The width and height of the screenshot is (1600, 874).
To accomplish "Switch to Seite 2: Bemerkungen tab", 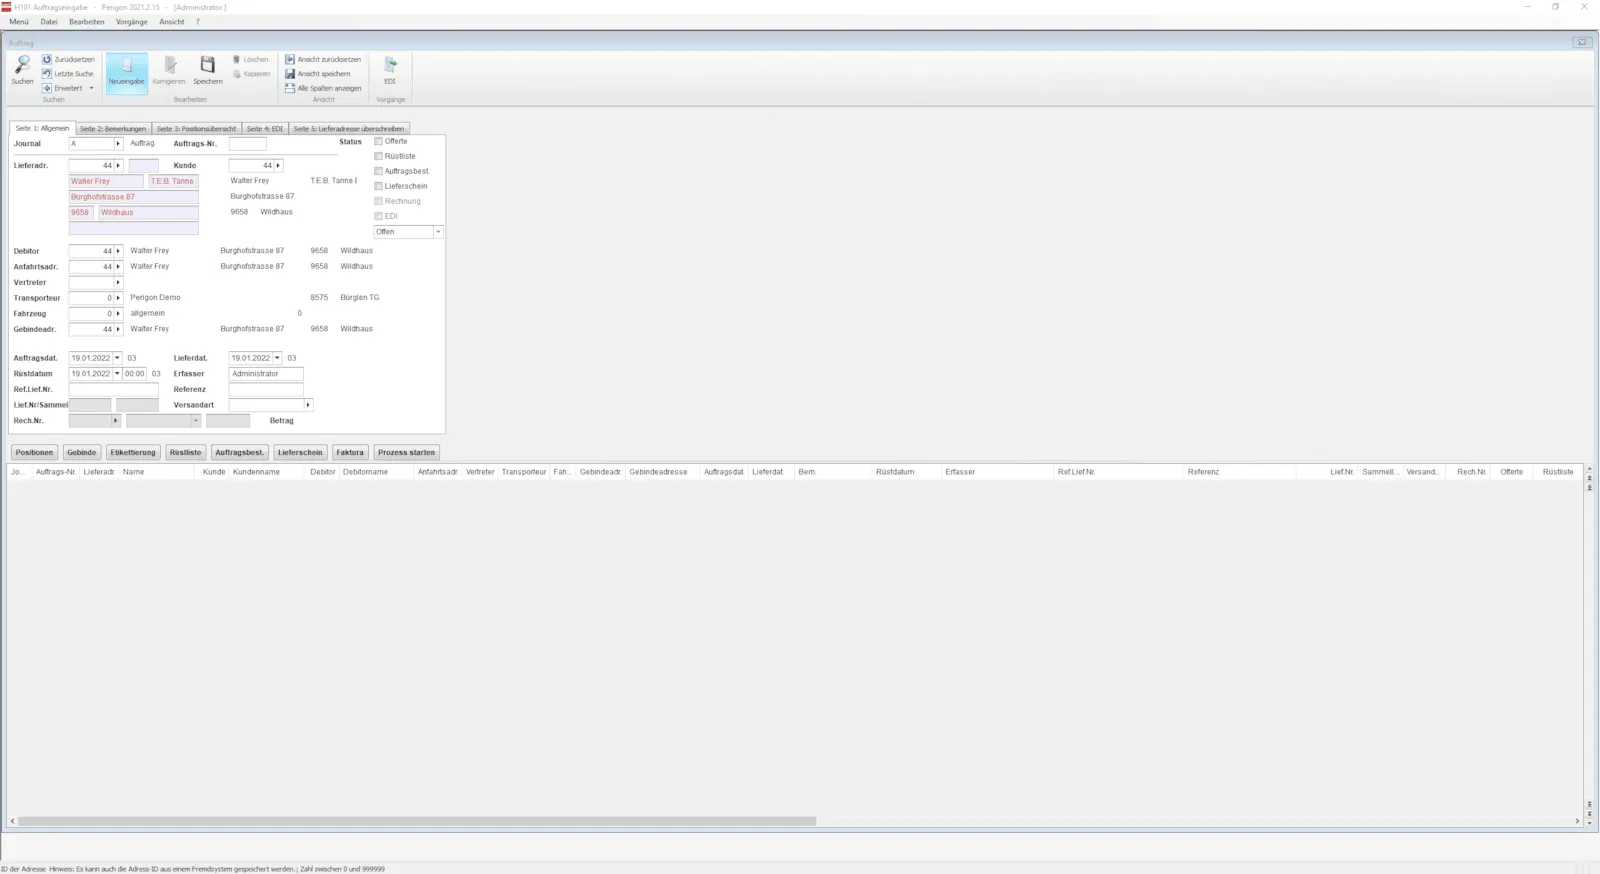I will coord(113,129).
